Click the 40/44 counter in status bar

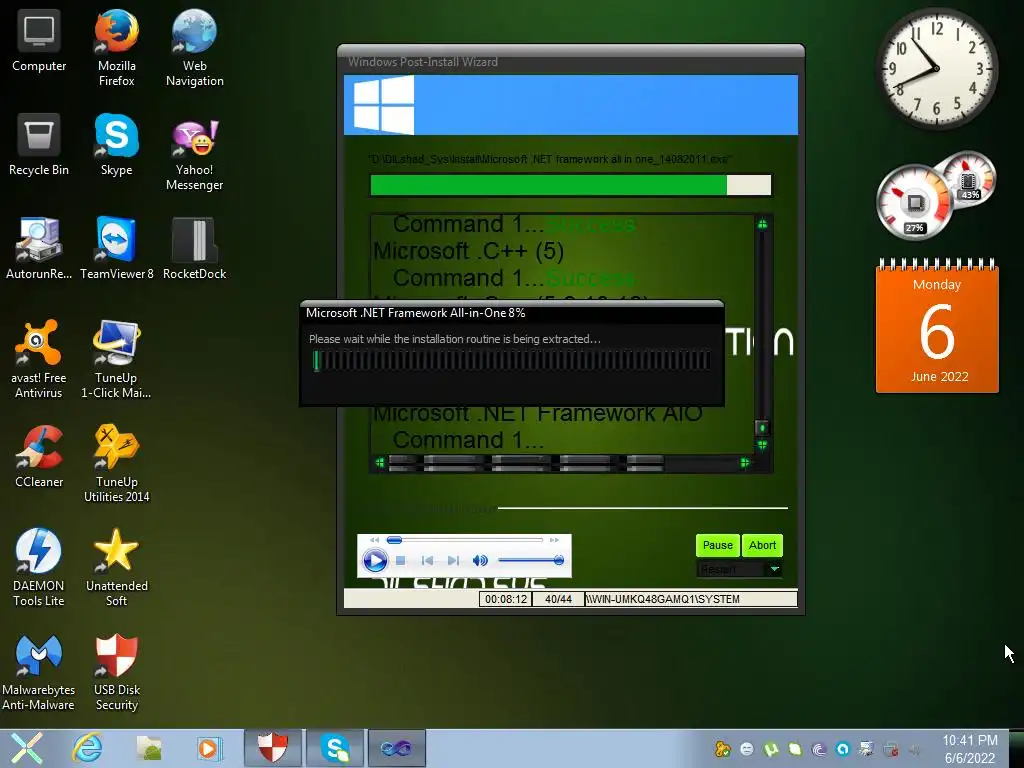pos(558,599)
